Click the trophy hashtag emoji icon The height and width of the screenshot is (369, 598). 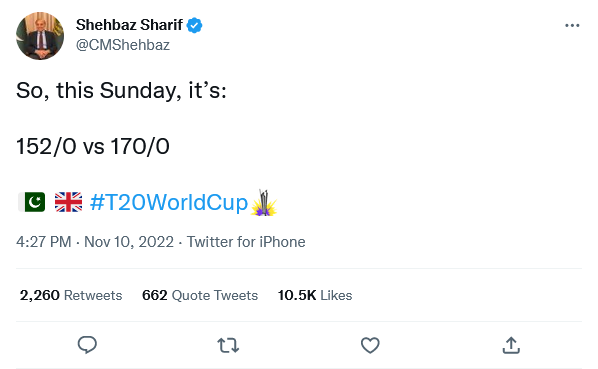264,202
